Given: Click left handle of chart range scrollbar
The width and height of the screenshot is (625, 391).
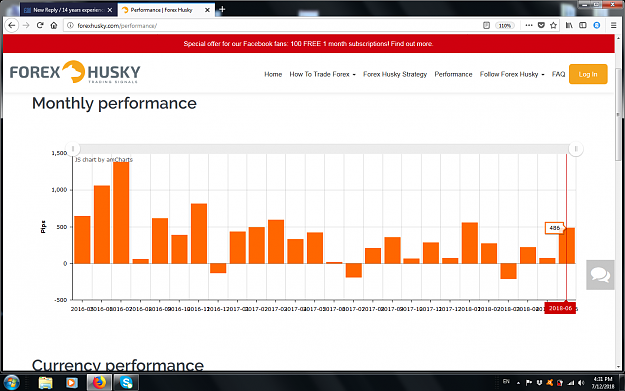Looking at the screenshot, I should [73, 149].
